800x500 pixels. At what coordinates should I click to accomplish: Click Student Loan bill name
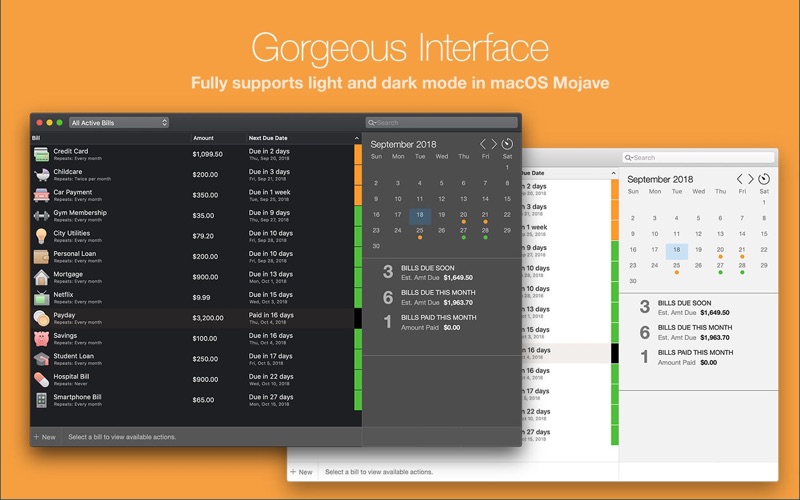(73, 356)
